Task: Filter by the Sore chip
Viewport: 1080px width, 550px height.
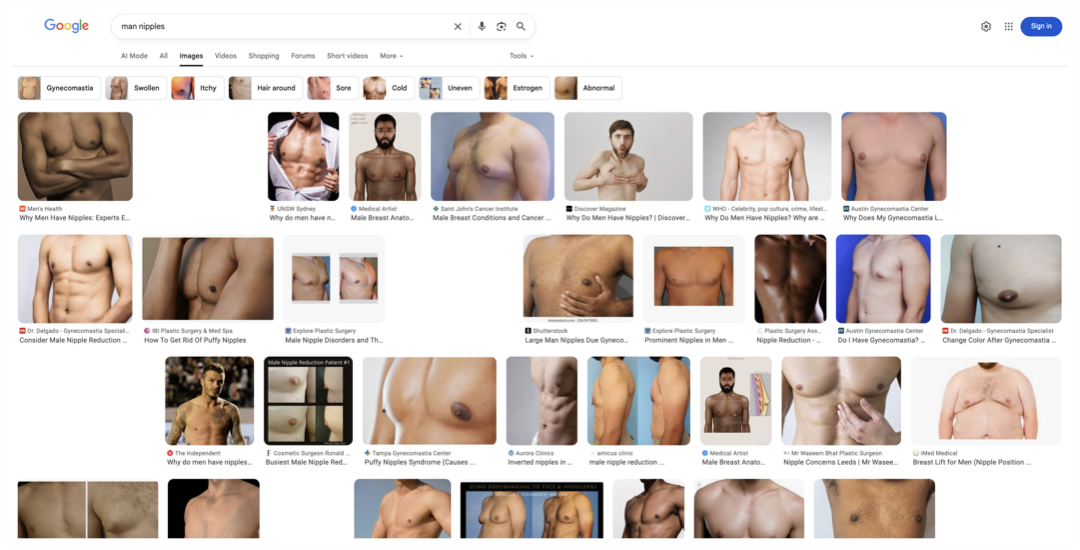Action: (333, 88)
